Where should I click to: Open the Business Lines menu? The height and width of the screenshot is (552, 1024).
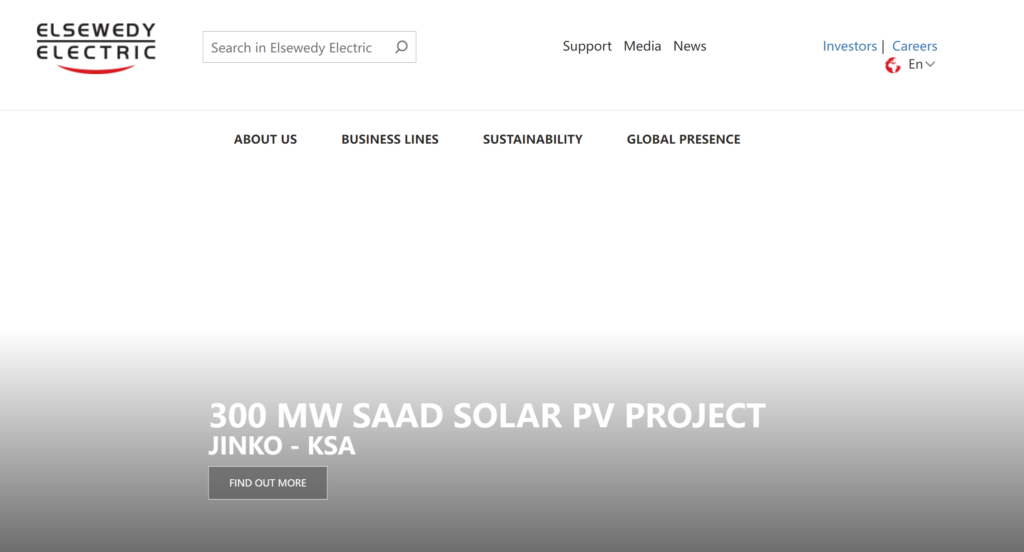pos(390,139)
